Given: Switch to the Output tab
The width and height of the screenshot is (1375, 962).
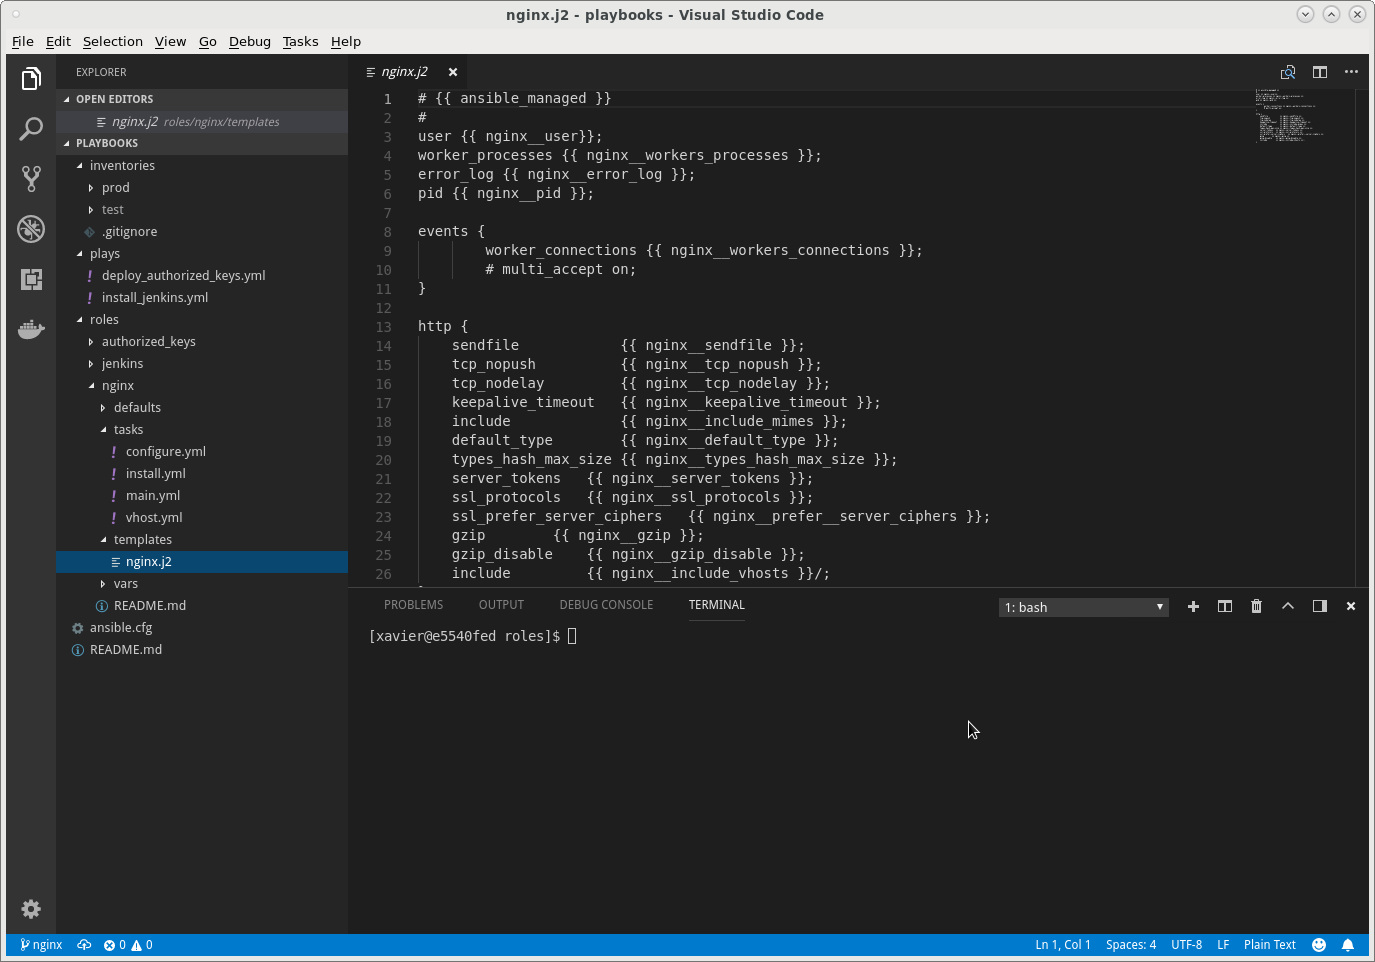Looking at the screenshot, I should 501,605.
